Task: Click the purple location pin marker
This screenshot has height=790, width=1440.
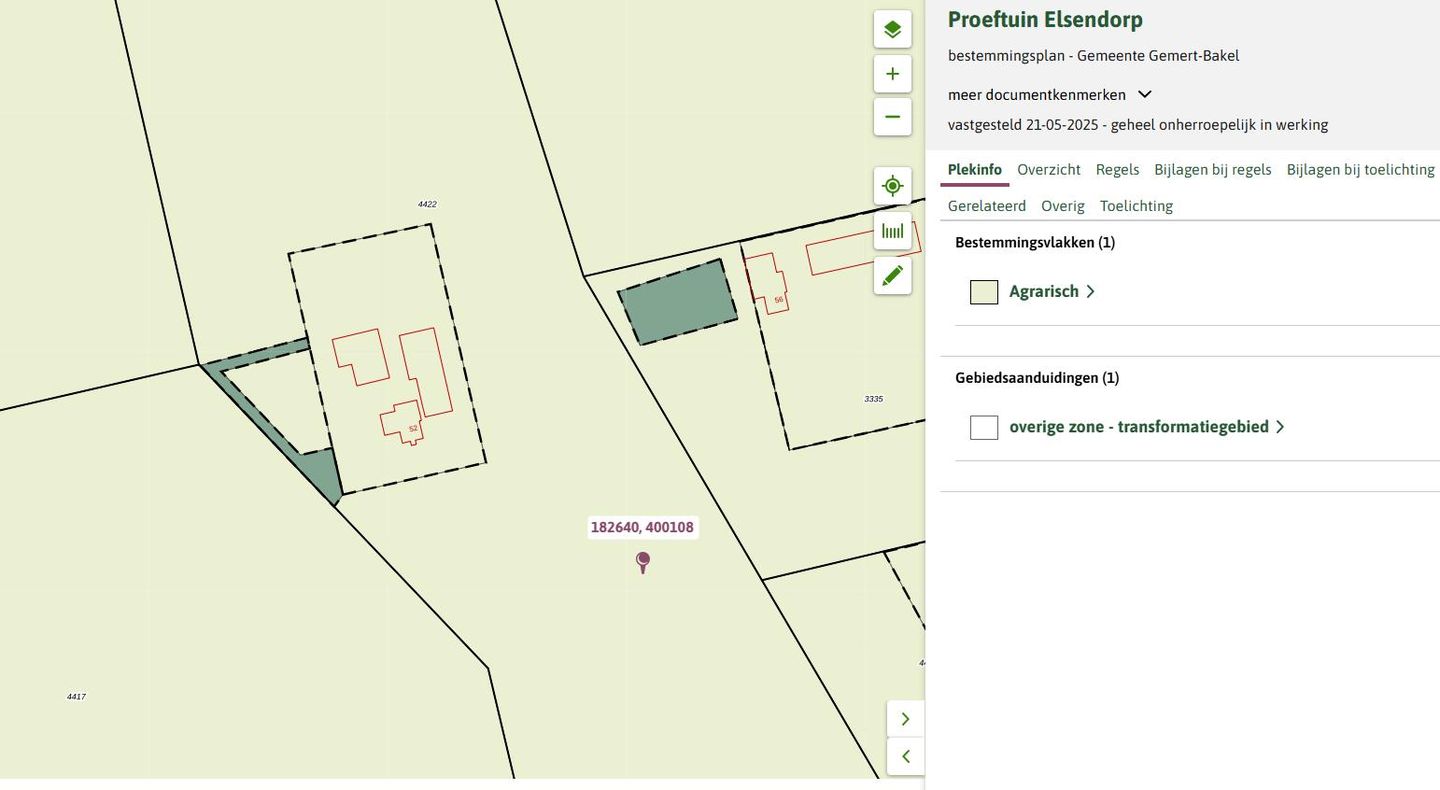Action: click(x=643, y=561)
